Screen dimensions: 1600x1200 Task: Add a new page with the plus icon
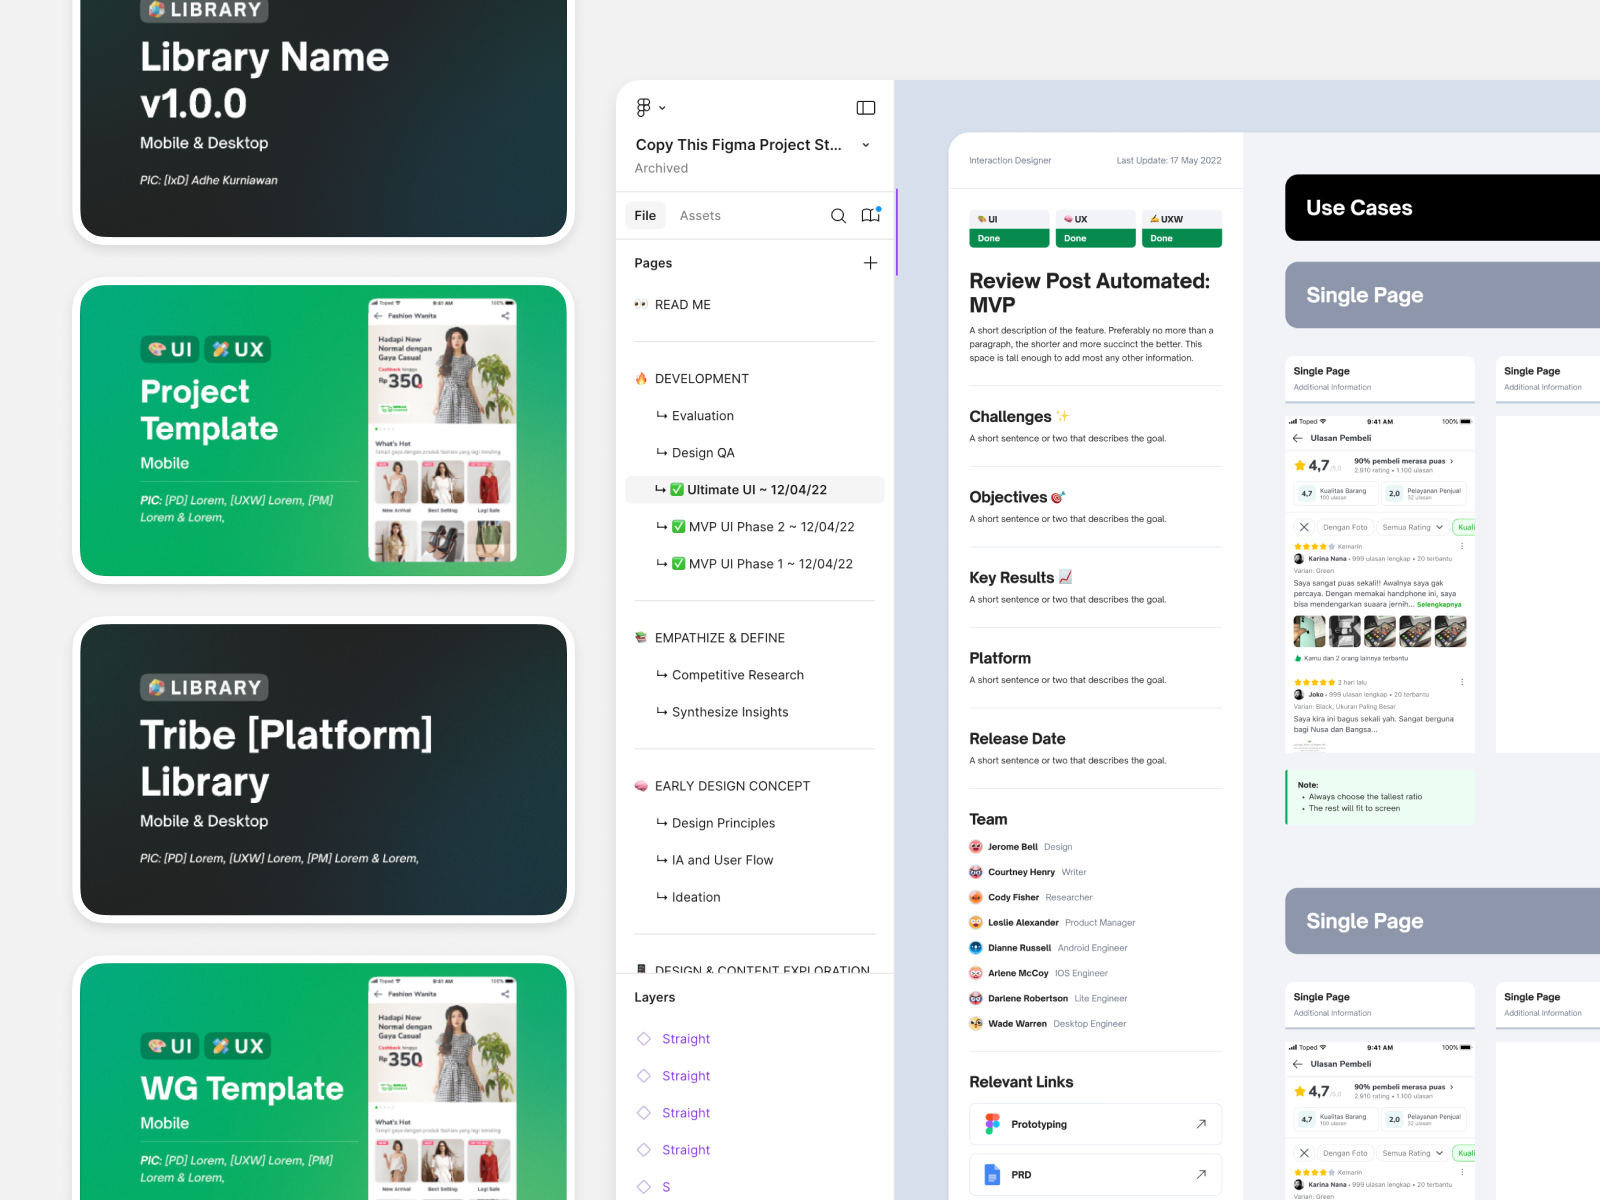870,262
